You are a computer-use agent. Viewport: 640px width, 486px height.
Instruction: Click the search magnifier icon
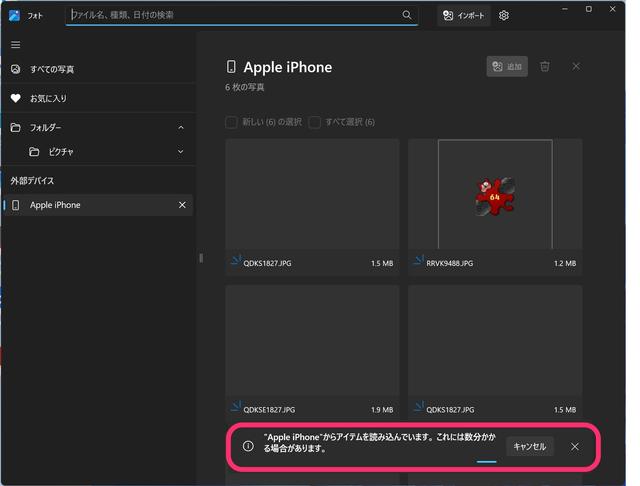point(407,16)
